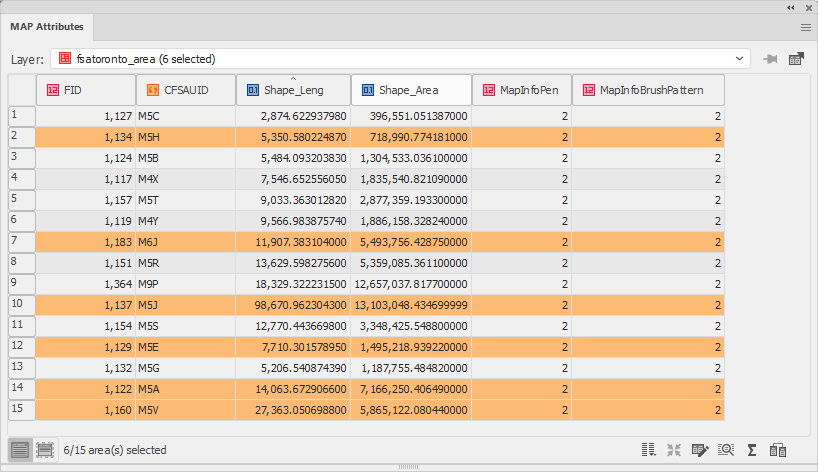Click the CFSAUID column header
Viewport: 818px width, 472px height.
click(186, 90)
